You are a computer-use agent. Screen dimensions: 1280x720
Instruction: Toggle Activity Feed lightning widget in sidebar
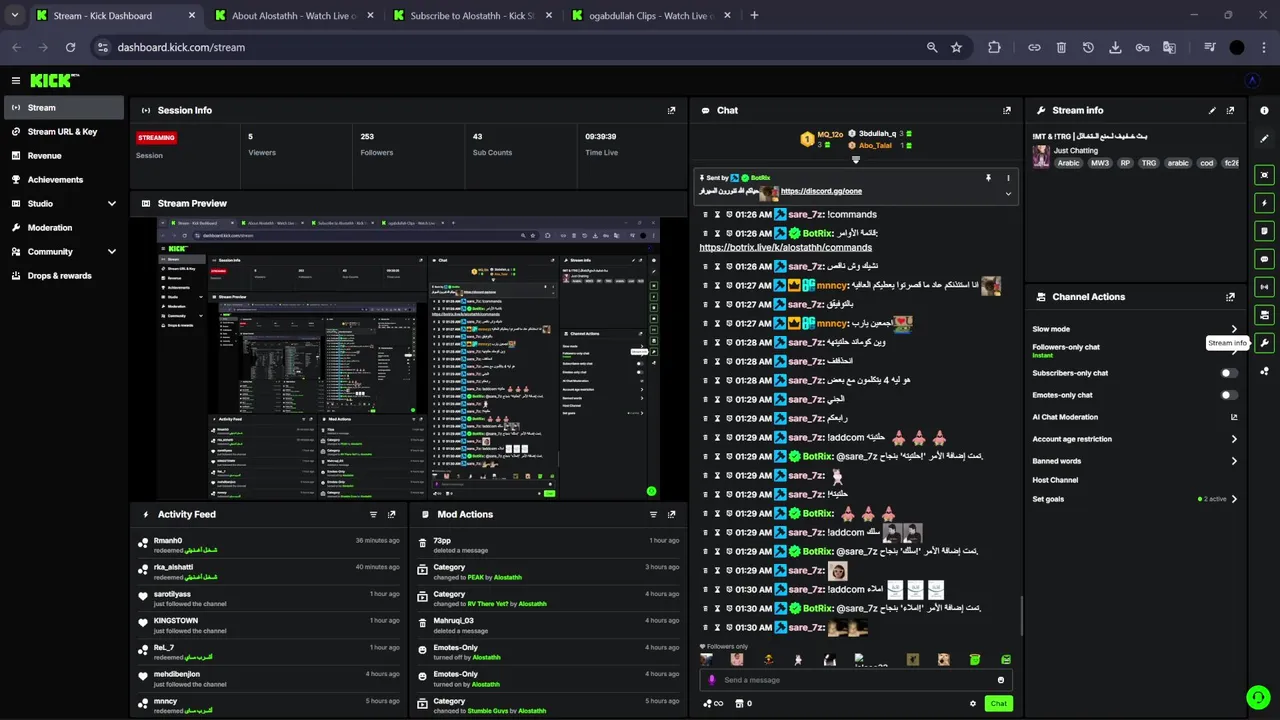(1264, 203)
